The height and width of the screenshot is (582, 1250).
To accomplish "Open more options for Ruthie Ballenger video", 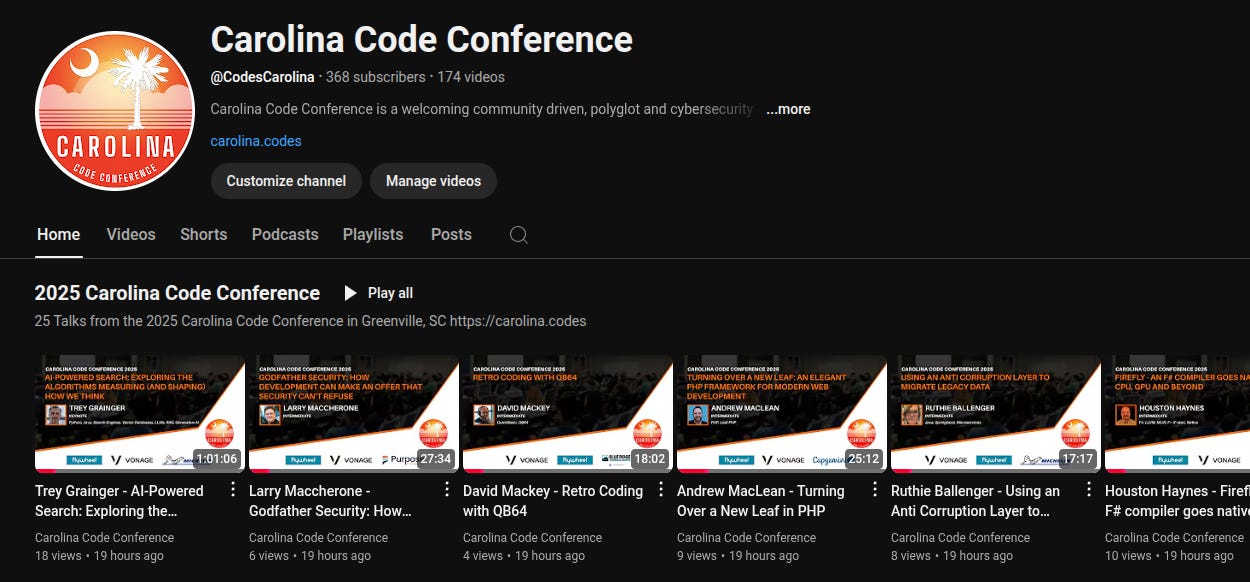I will tap(1089, 489).
